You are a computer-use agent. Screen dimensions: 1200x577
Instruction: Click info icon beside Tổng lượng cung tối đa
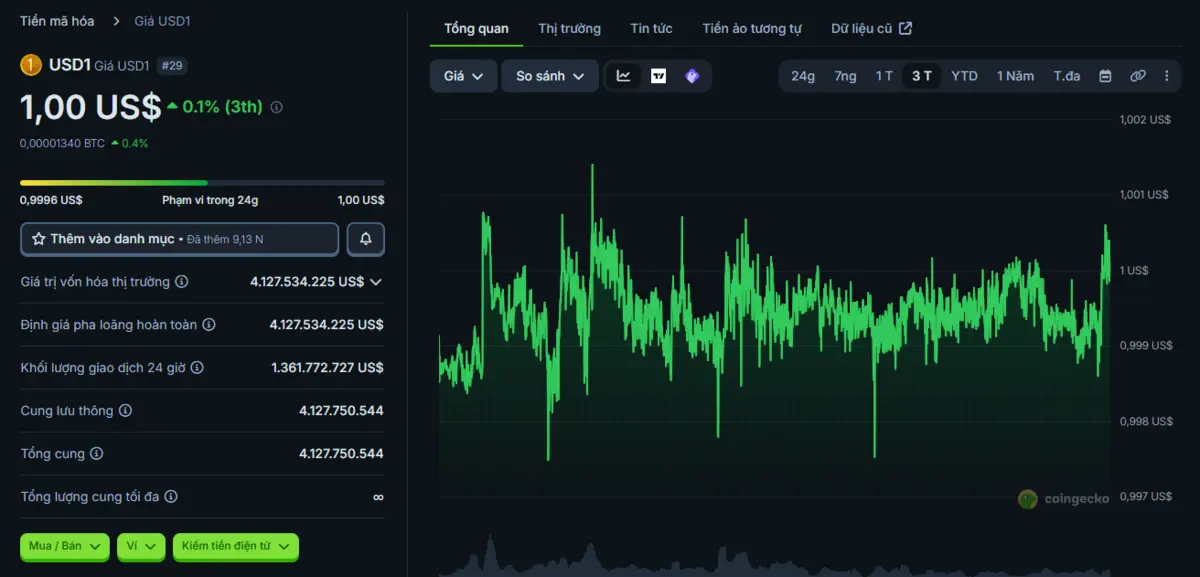(x=171, y=497)
